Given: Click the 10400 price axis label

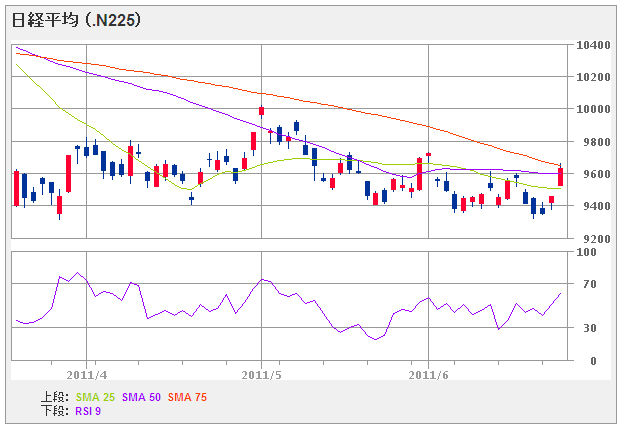Looking at the screenshot, I should 593,45.
